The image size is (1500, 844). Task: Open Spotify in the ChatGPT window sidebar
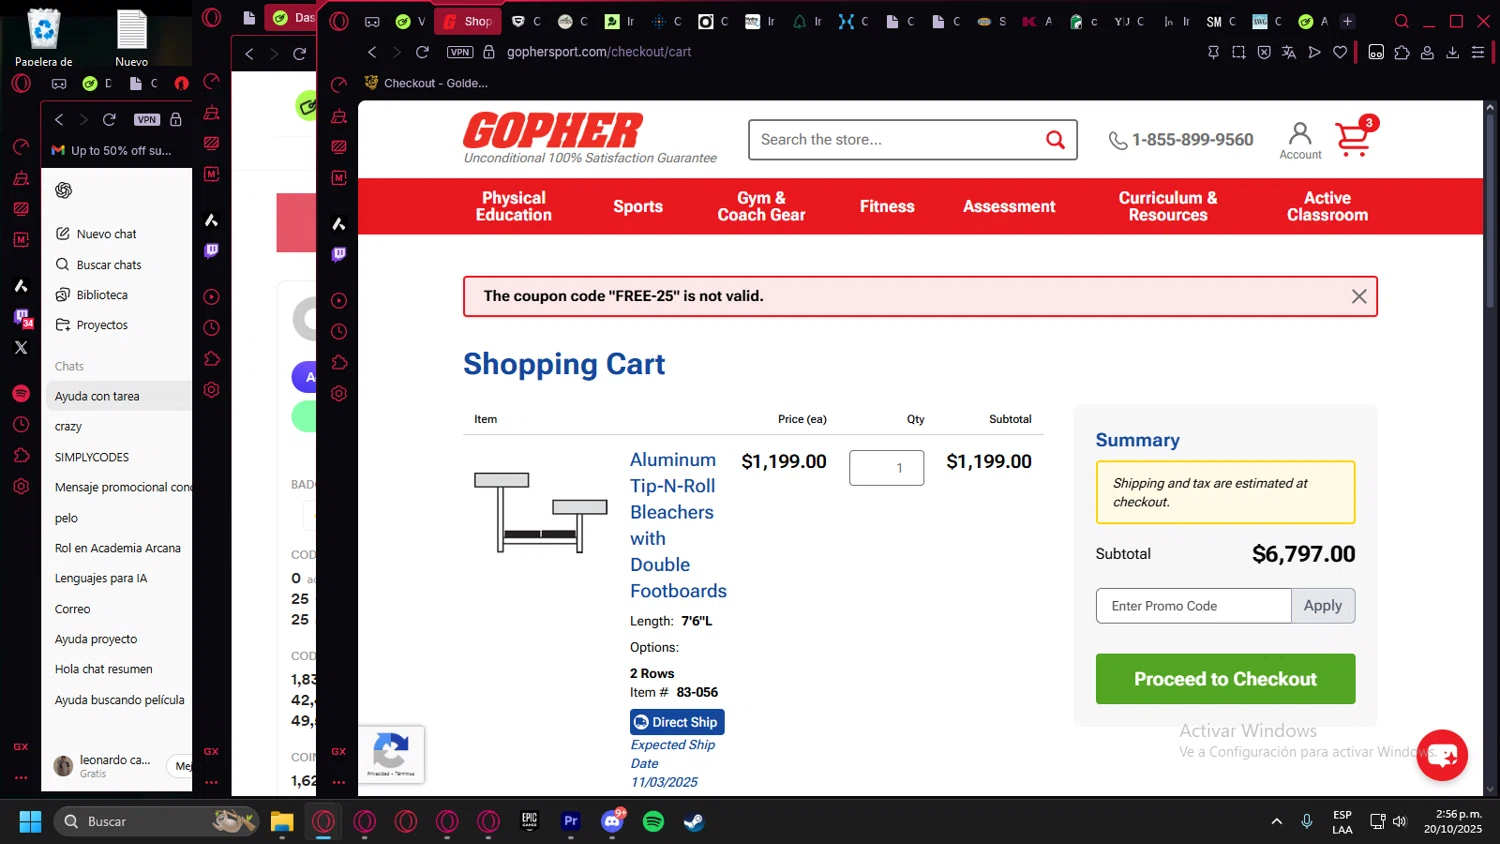21,394
